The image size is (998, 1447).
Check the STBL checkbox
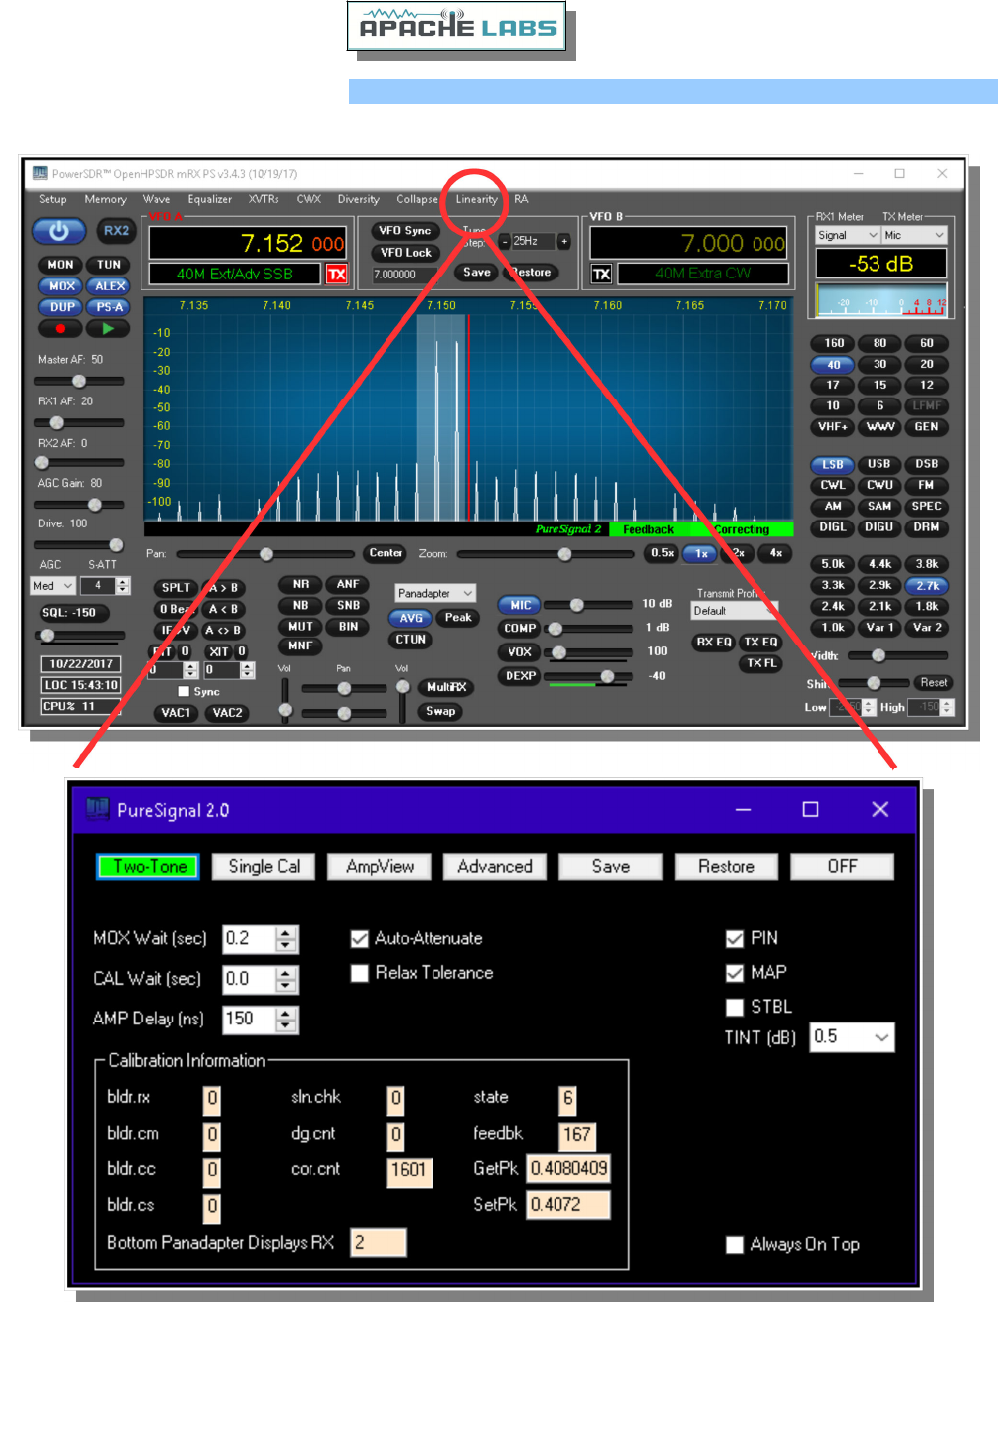click(735, 1007)
